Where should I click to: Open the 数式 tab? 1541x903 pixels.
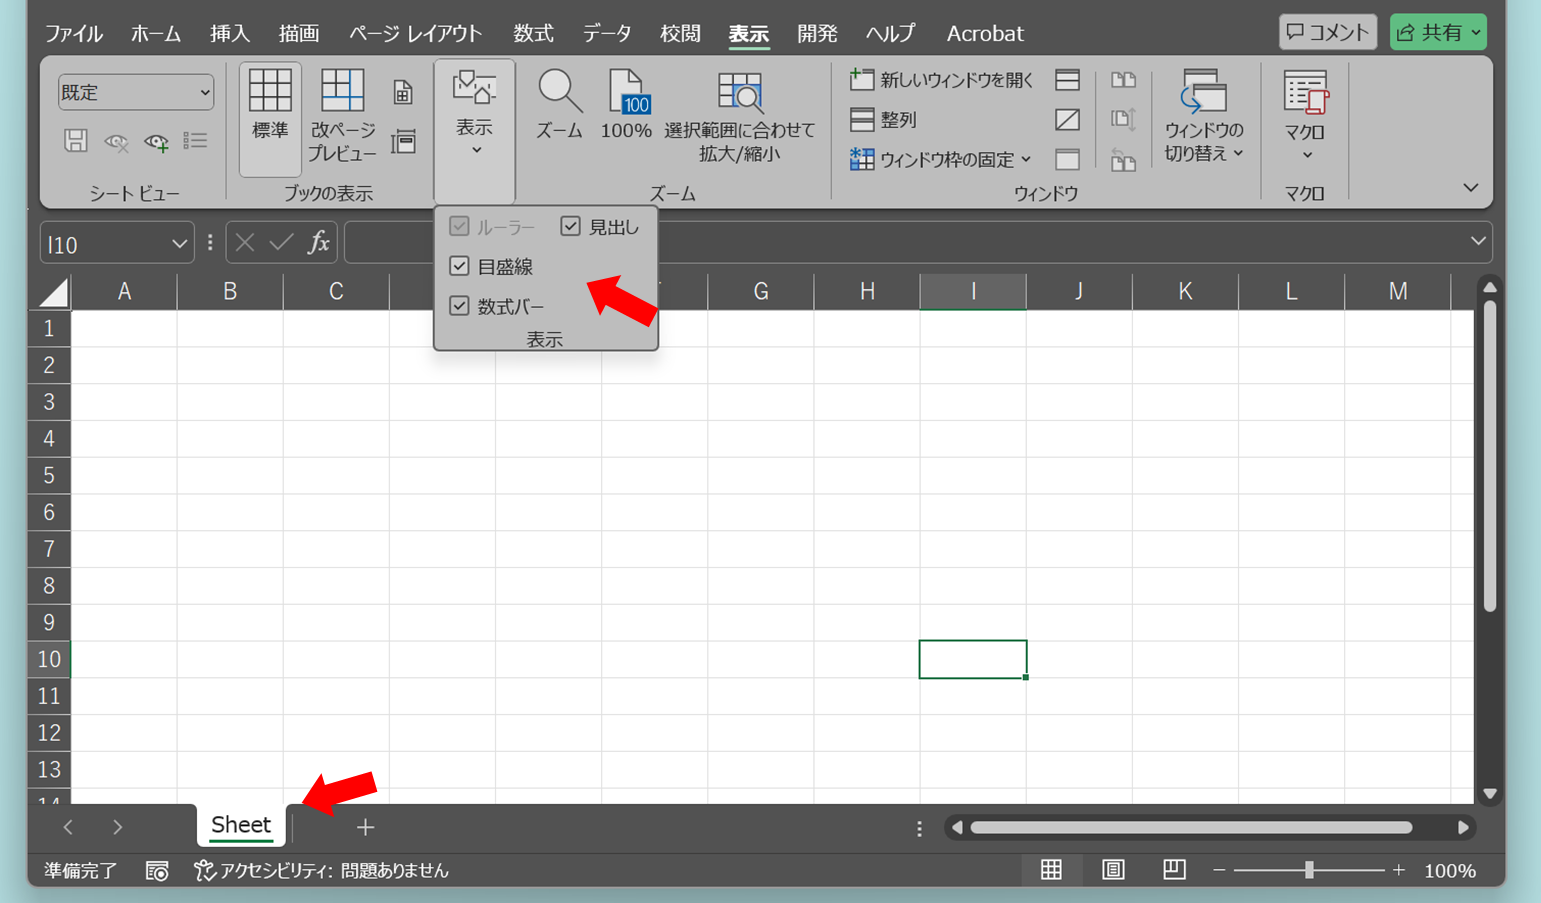tap(533, 33)
